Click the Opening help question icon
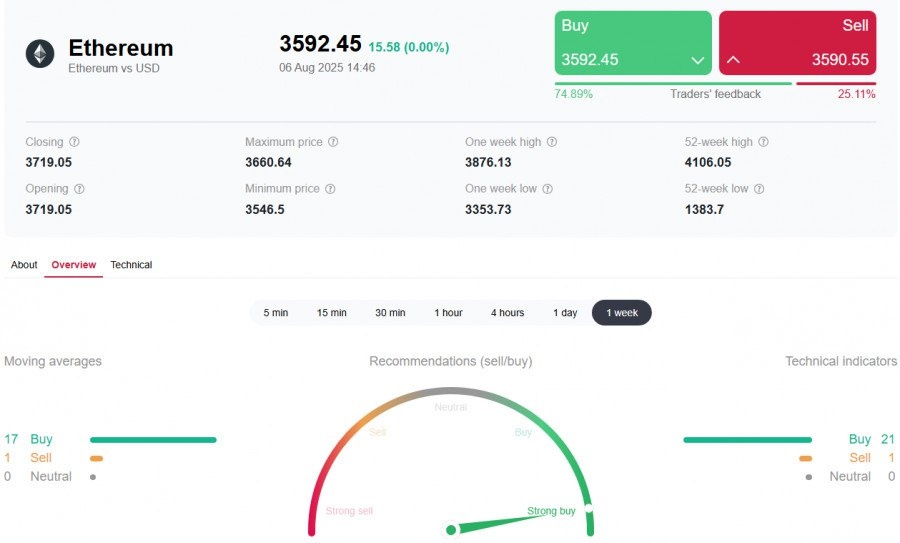 pos(79,189)
